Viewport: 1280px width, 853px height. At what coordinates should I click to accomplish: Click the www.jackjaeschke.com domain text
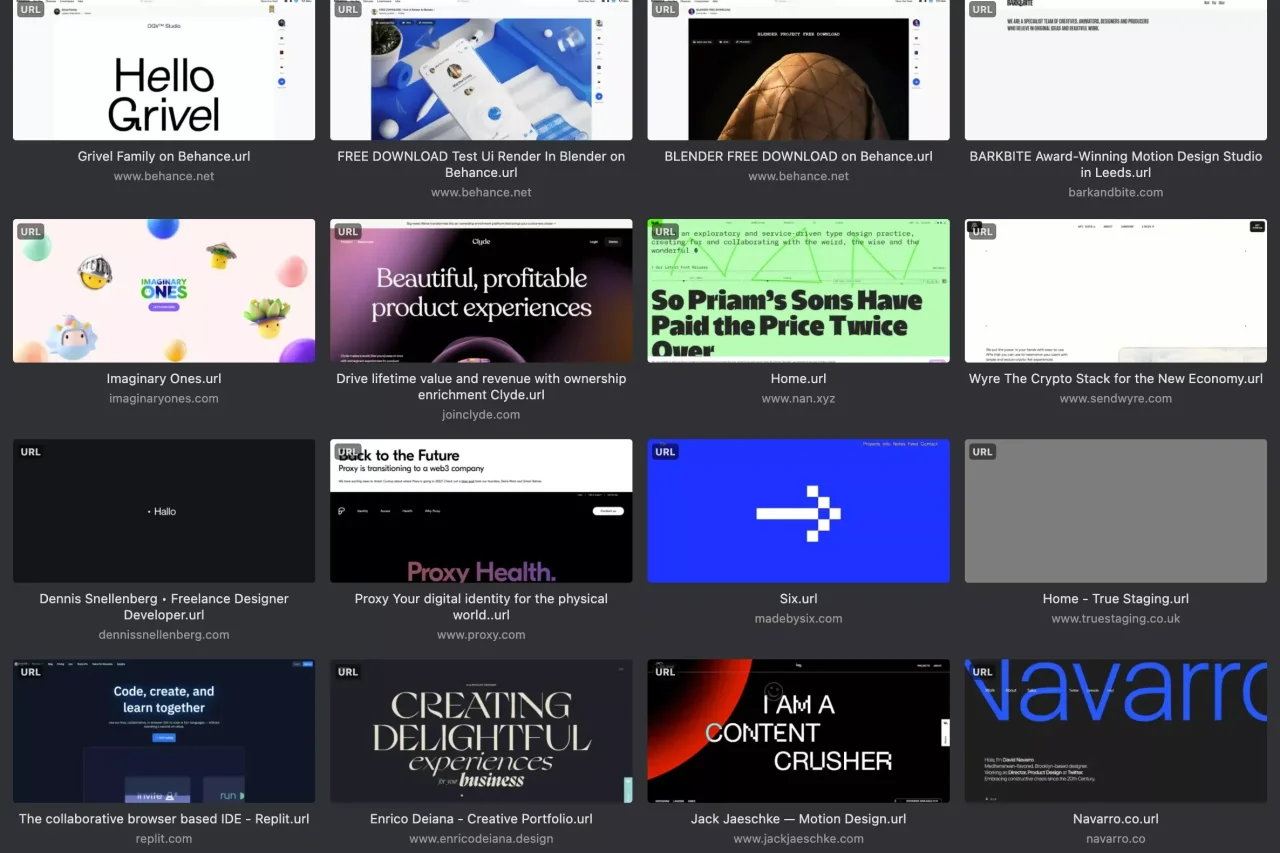[x=798, y=838]
